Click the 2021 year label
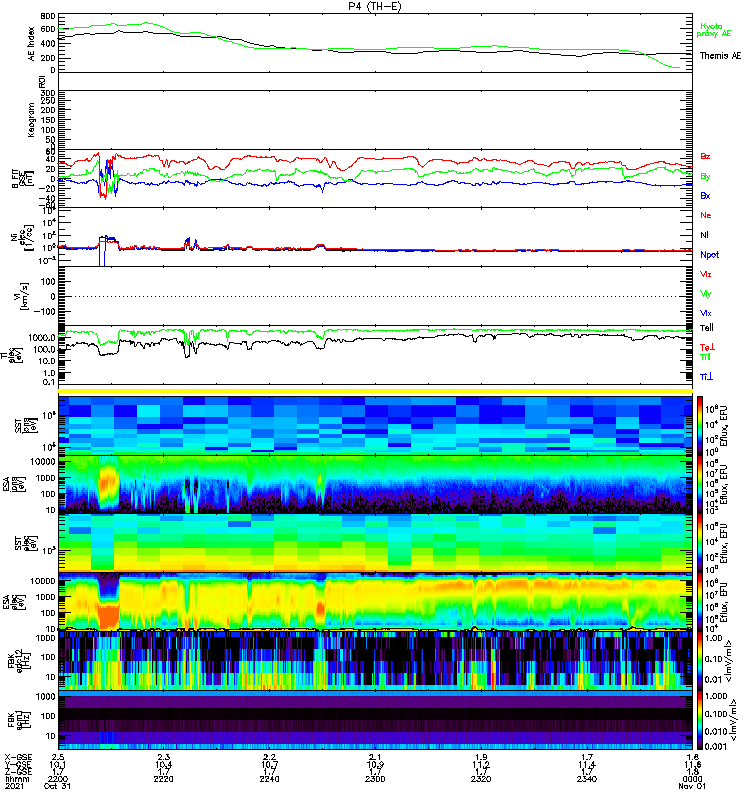750x800 pixels. click(x=14, y=786)
